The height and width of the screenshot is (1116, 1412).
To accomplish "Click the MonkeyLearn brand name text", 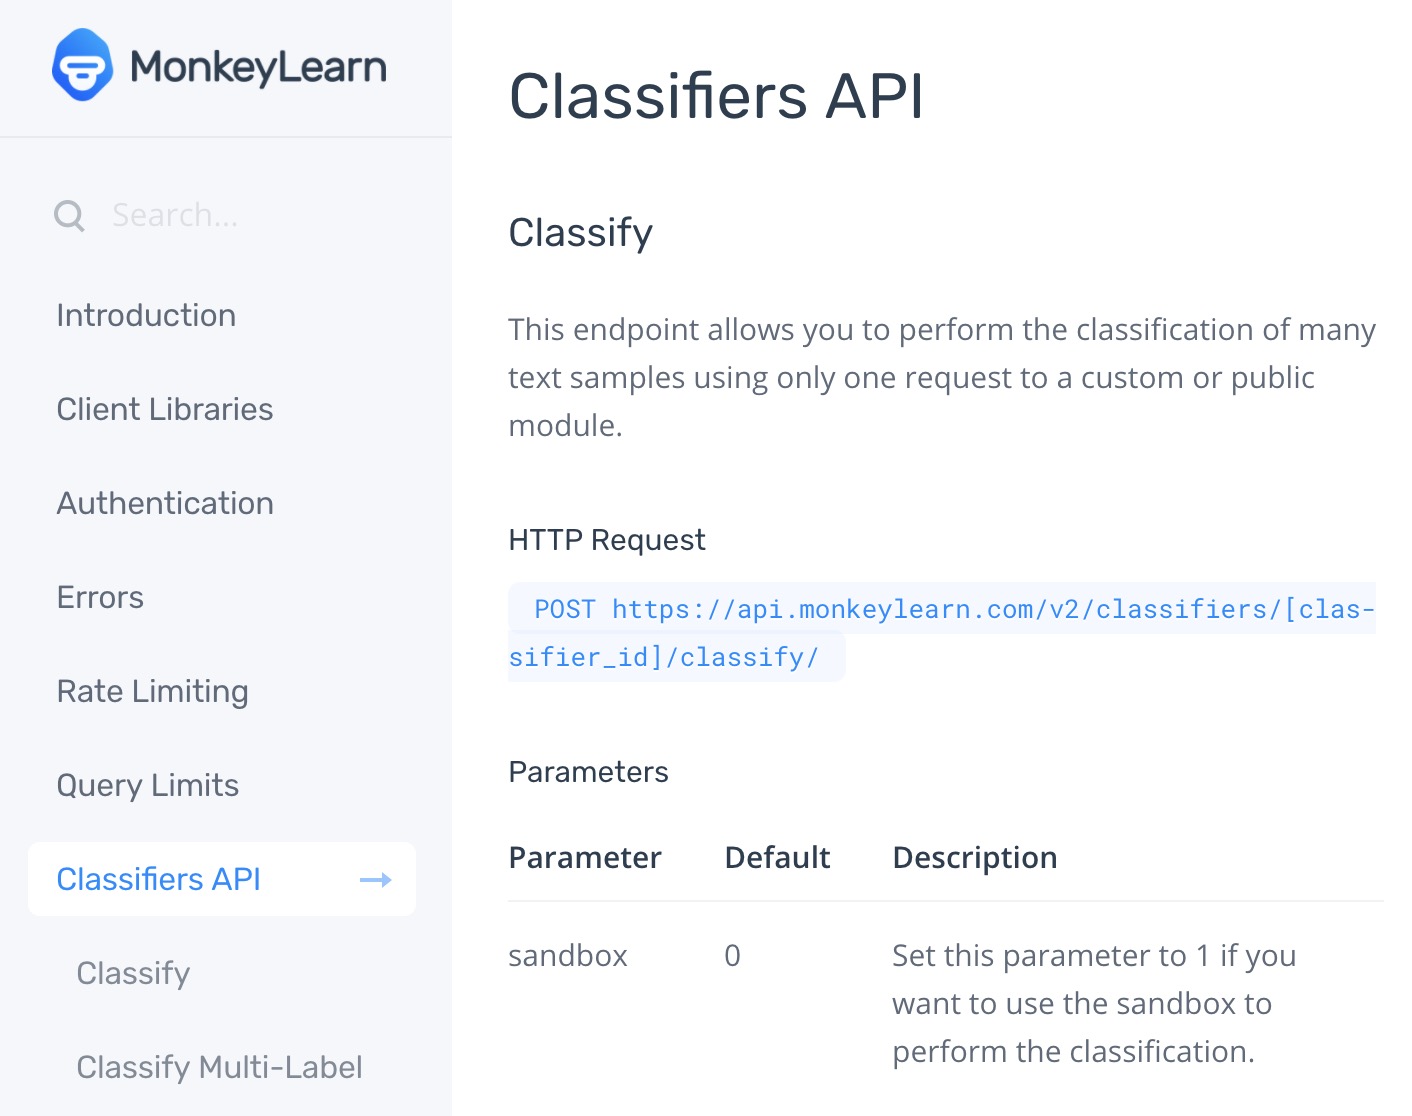I will click(258, 67).
